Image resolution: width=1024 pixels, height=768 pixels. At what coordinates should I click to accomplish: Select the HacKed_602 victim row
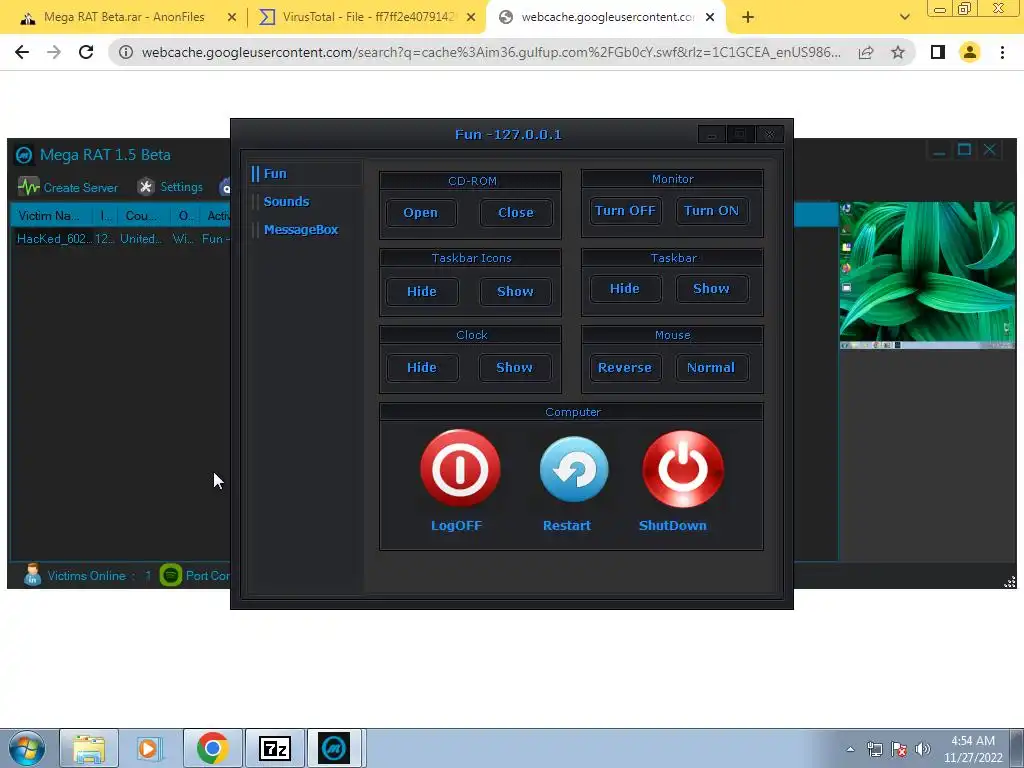121,239
